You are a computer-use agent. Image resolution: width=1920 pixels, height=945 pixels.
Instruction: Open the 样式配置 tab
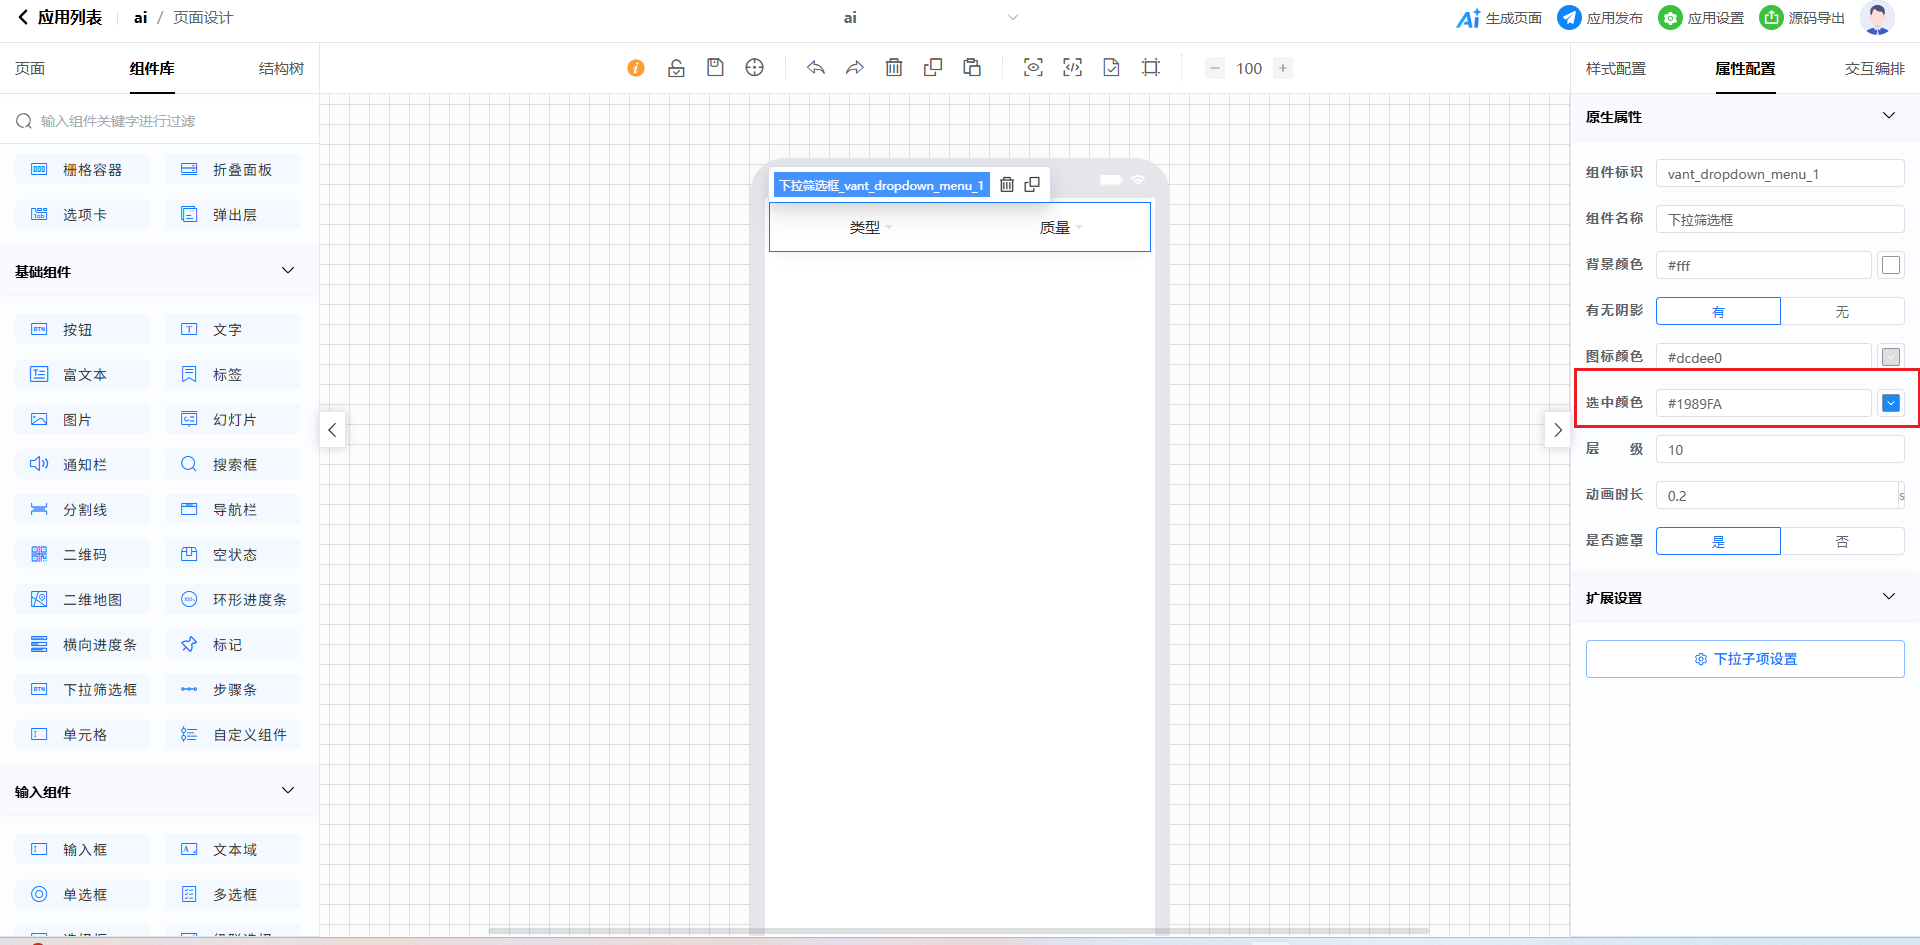coord(1616,69)
